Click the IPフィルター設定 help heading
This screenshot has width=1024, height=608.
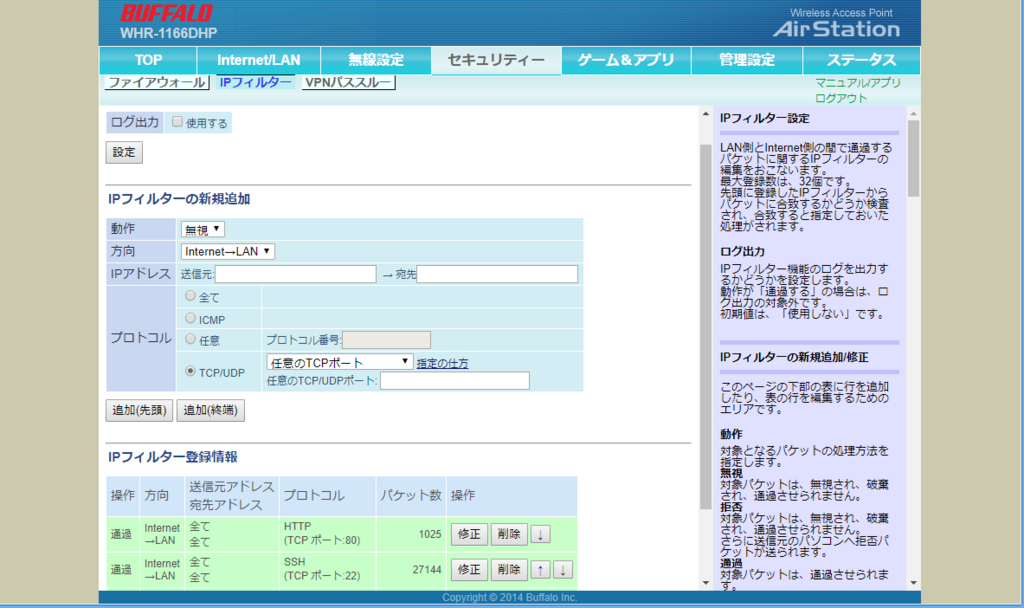click(764, 118)
